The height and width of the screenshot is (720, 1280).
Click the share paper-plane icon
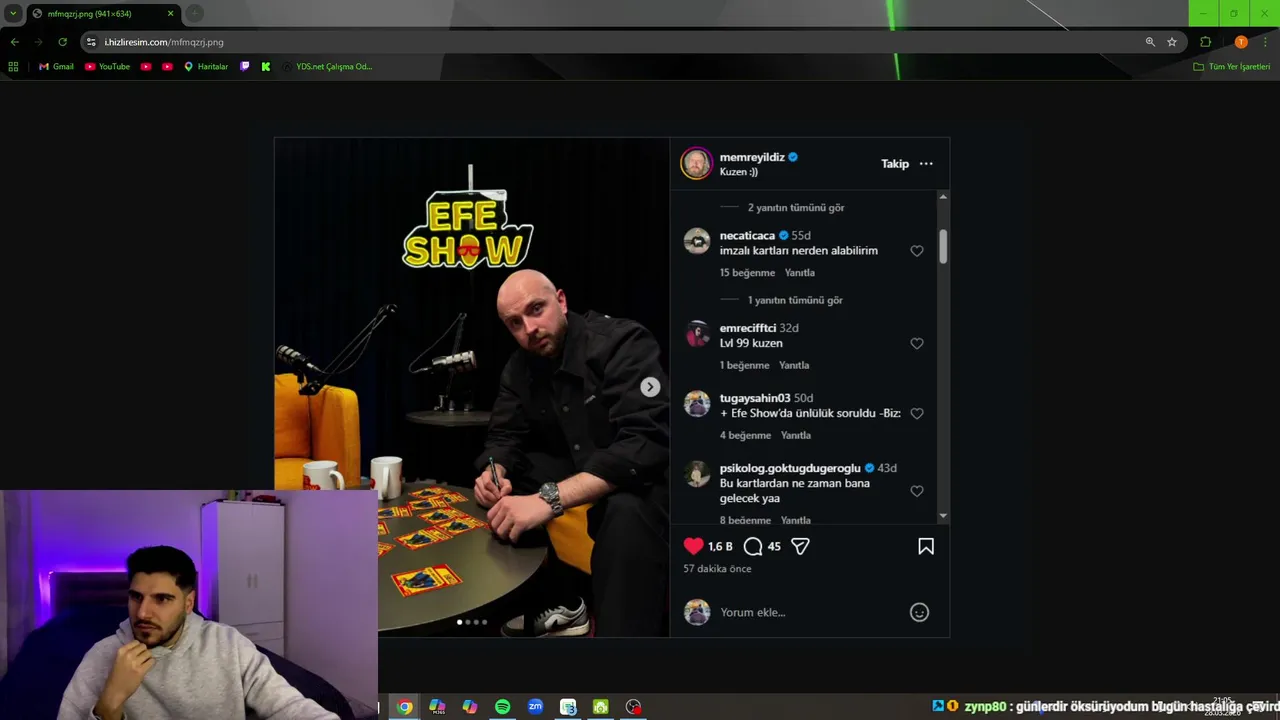pyautogui.click(x=800, y=546)
